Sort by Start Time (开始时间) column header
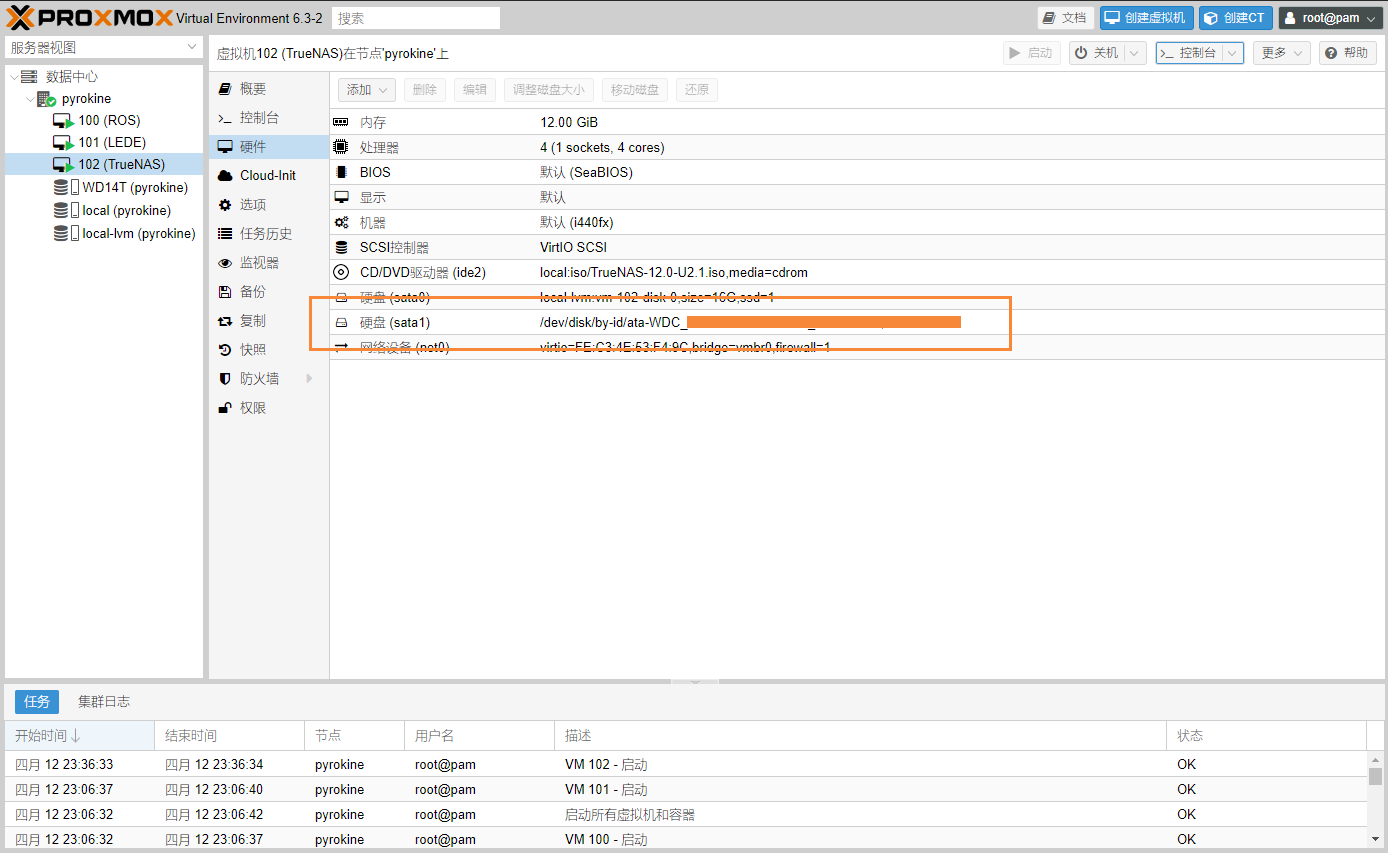The height and width of the screenshot is (853, 1388). pyautogui.click(x=79, y=736)
